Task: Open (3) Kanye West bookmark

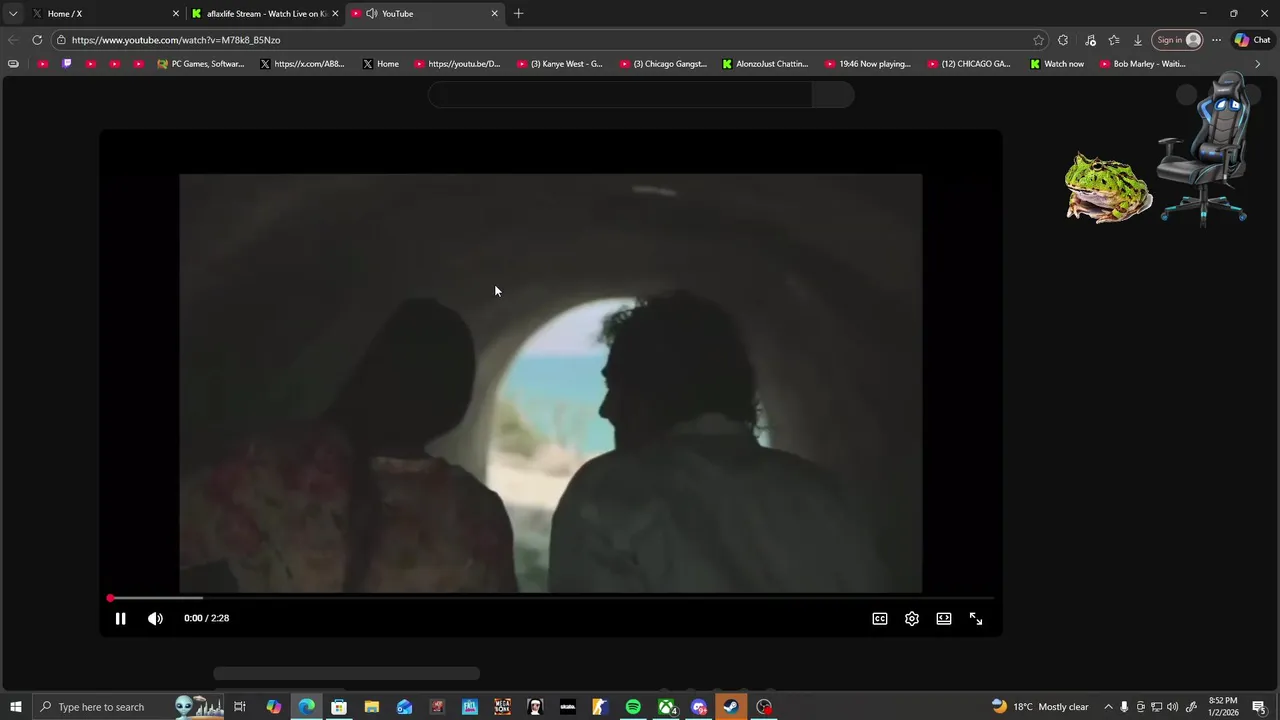Action: [x=560, y=64]
